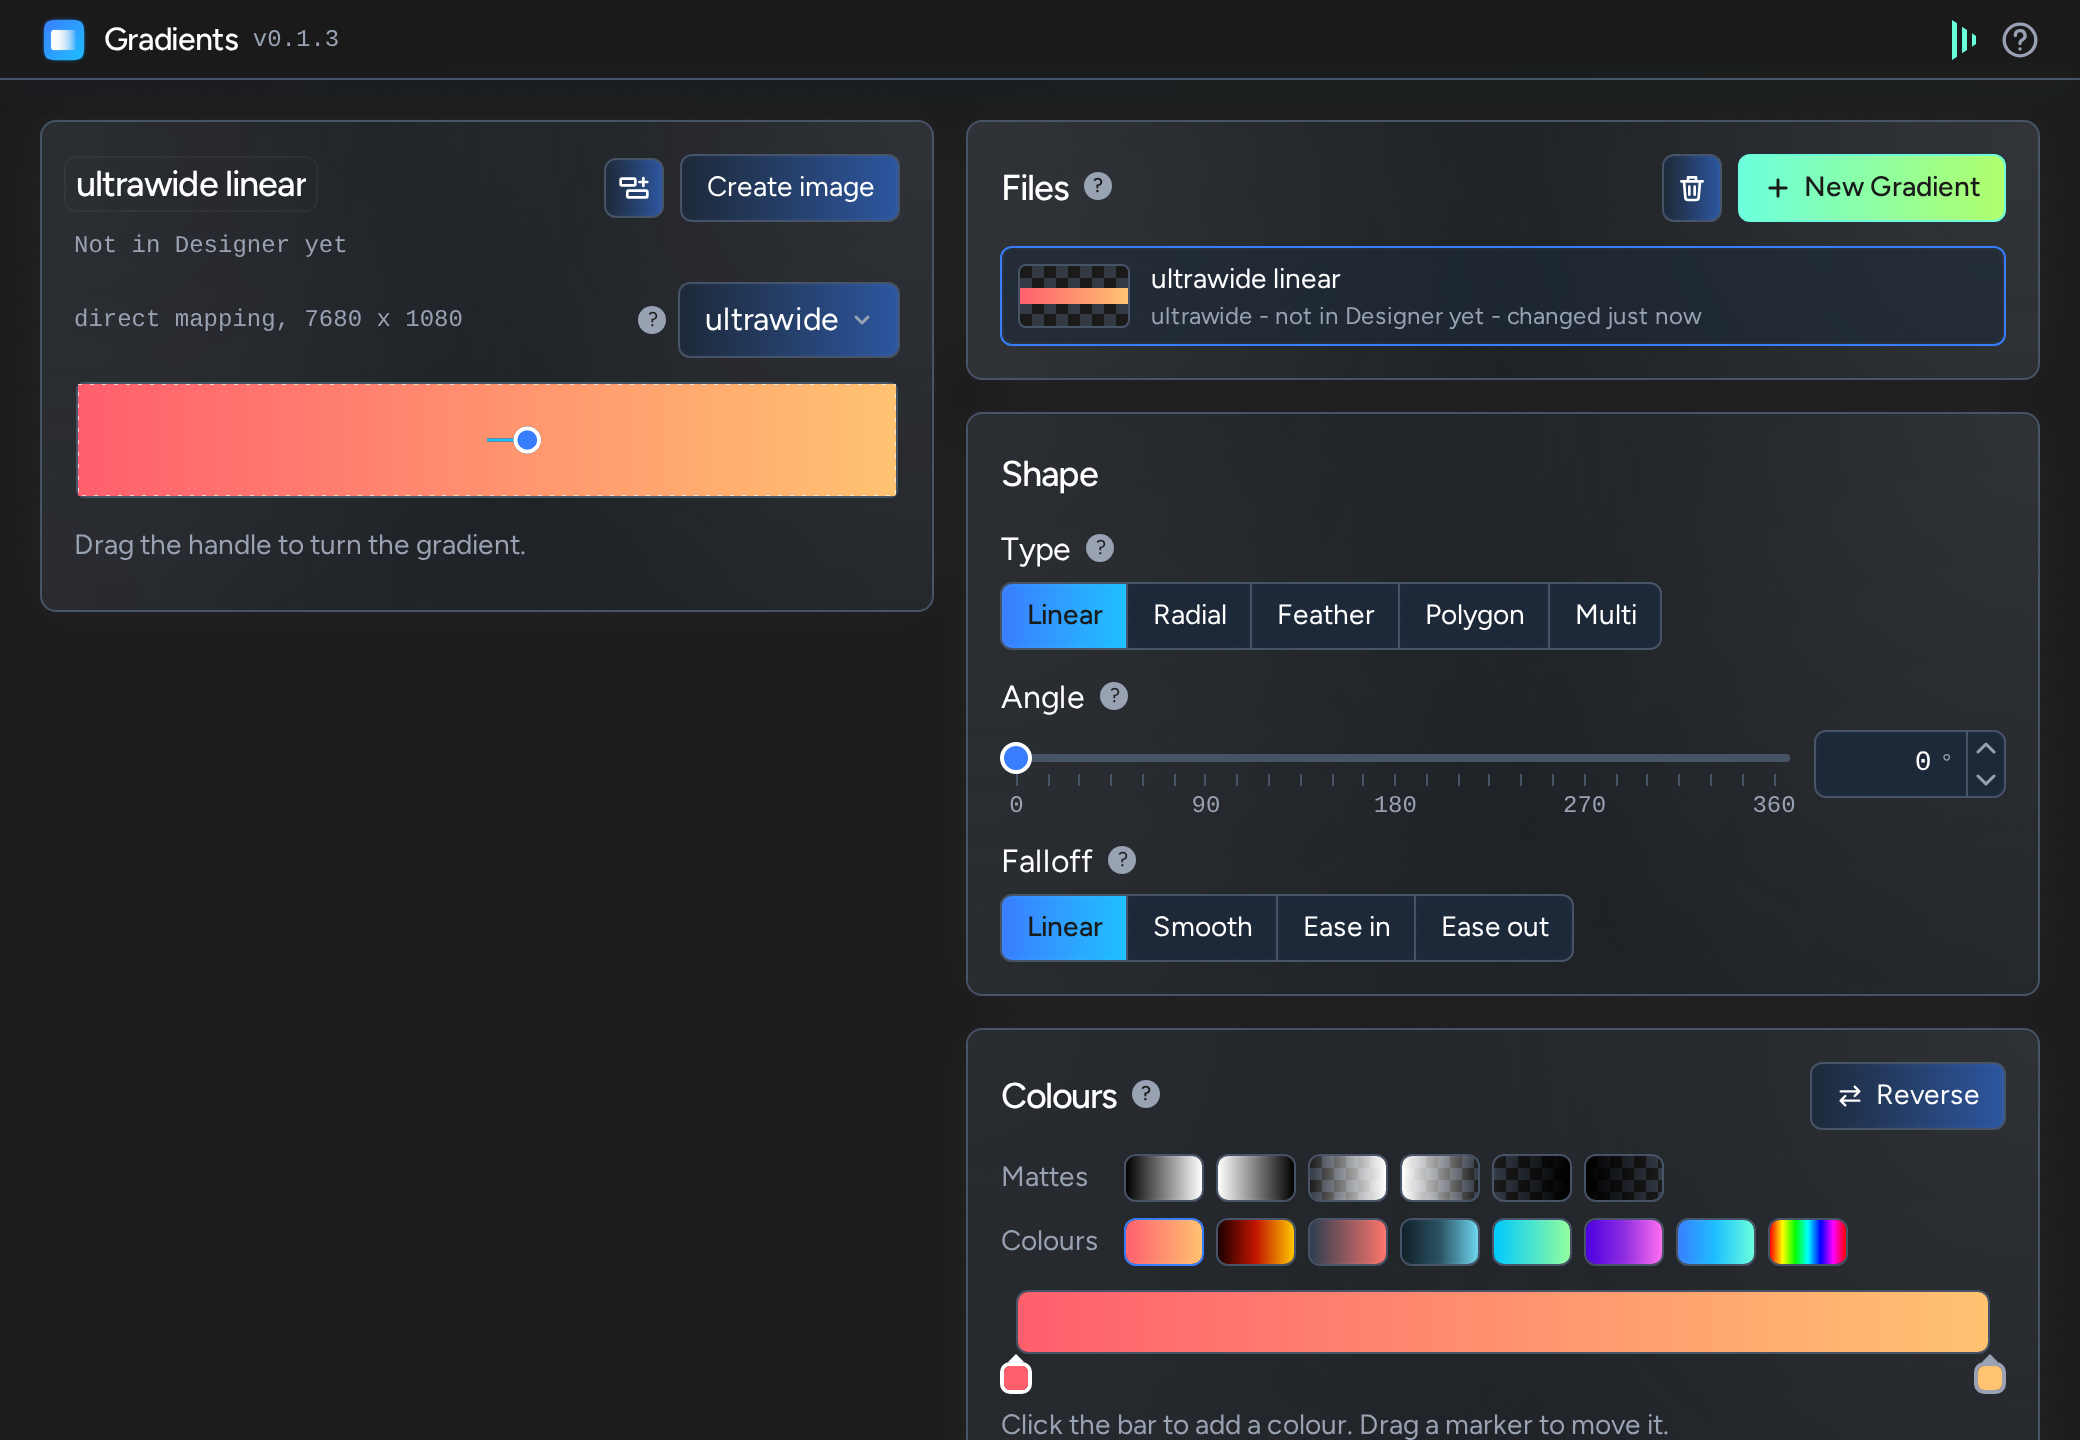Open the Falloff help question mark

click(x=1122, y=860)
